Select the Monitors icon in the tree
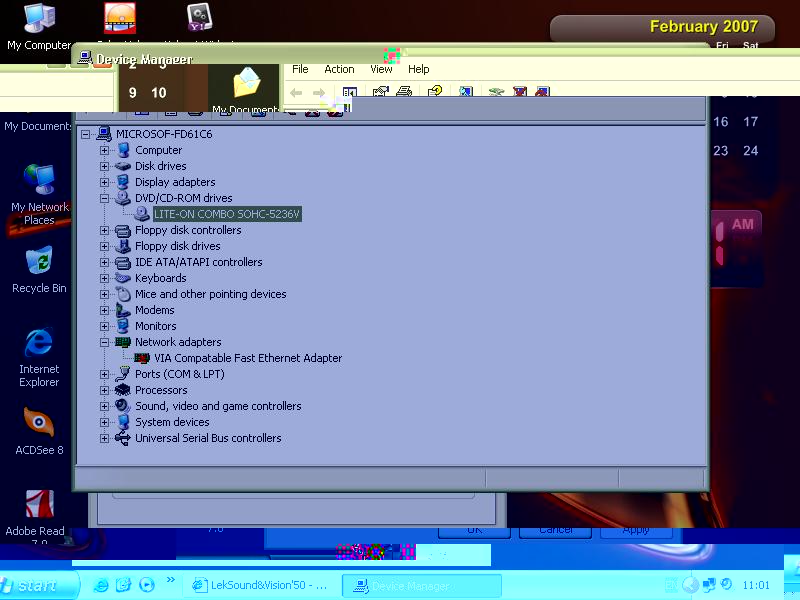Image resolution: width=800 pixels, height=600 pixels. coord(122,326)
